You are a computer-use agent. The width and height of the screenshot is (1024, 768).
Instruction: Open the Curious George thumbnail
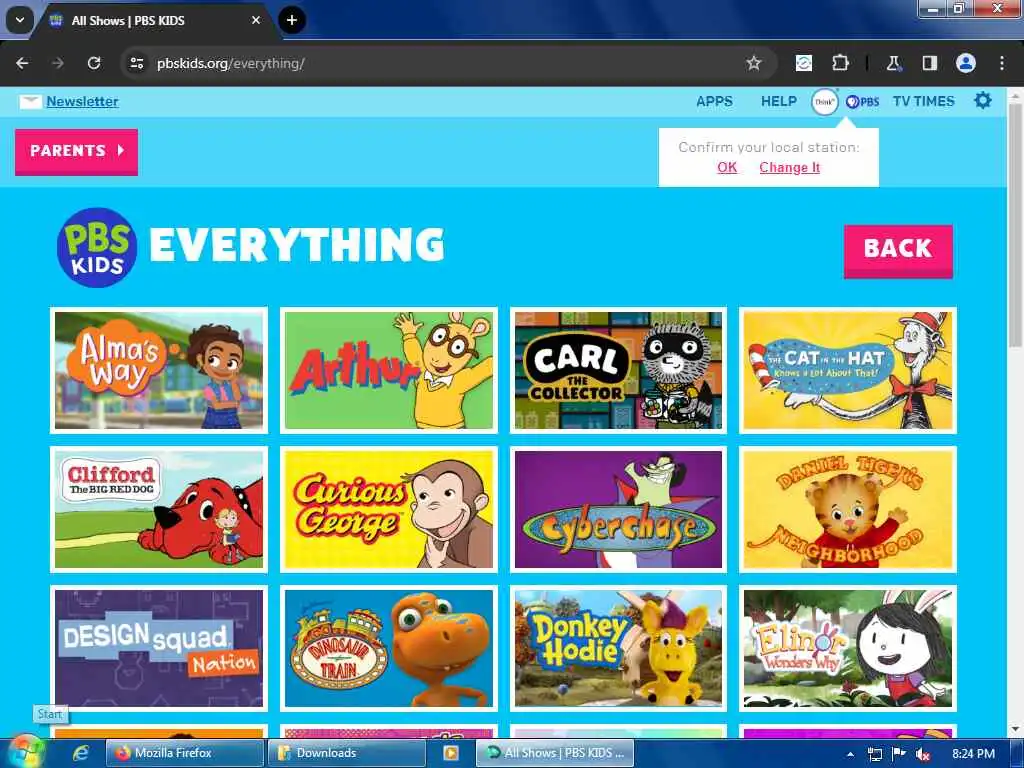click(x=389, y=509)
